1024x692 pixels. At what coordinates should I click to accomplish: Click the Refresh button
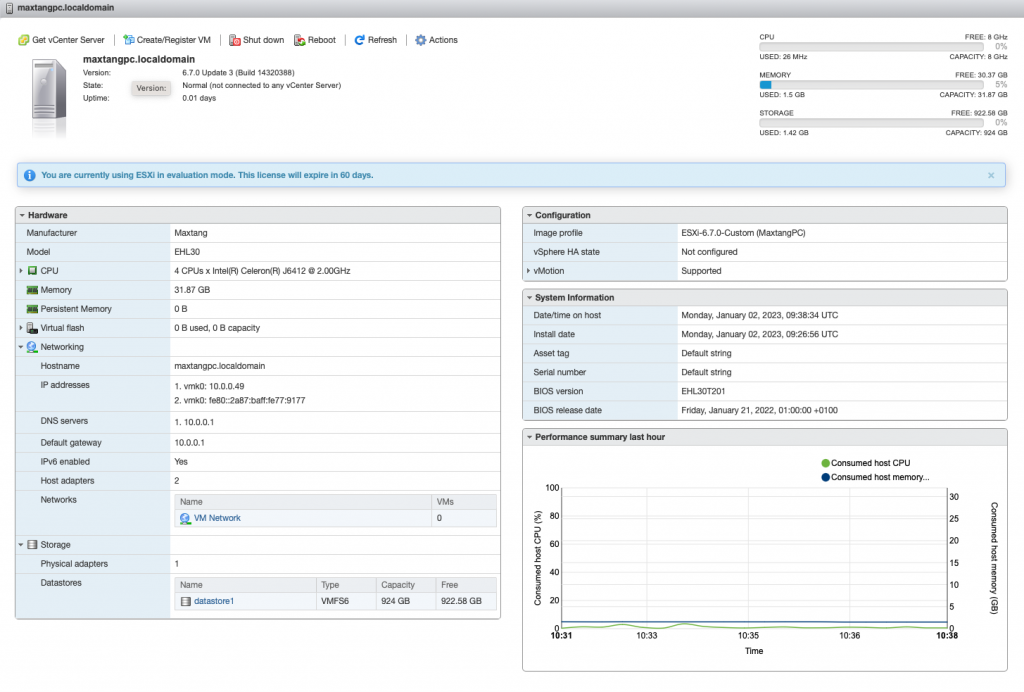[376, 40]
